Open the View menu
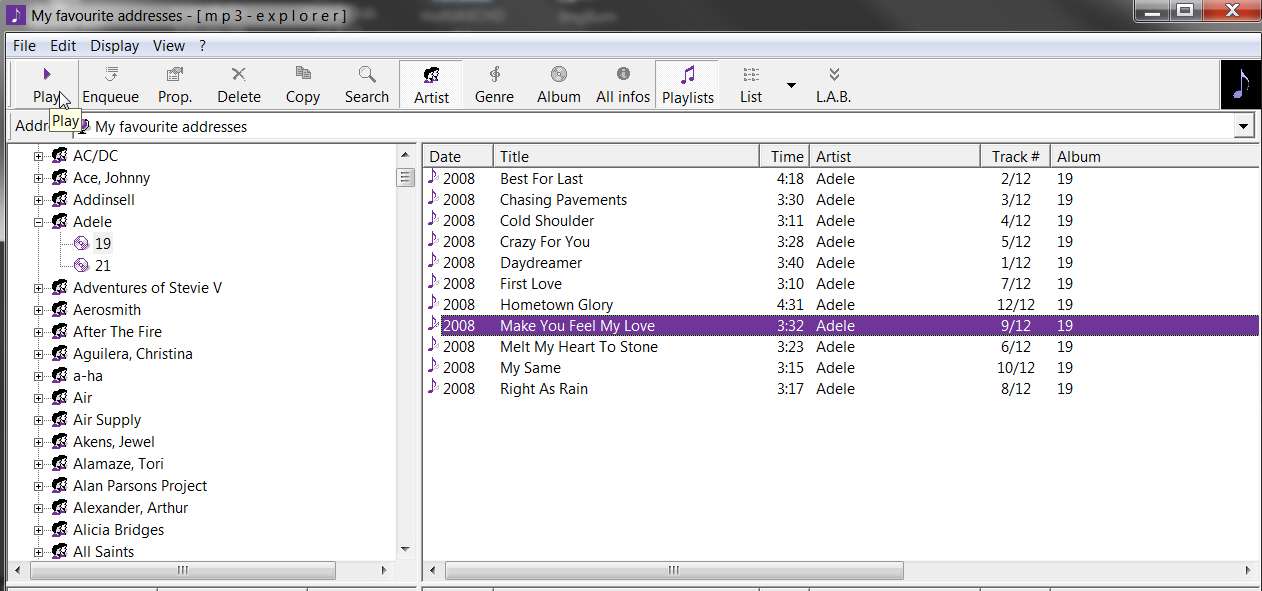The width and height of the screenshot is (1262, 591). point(169,46)
